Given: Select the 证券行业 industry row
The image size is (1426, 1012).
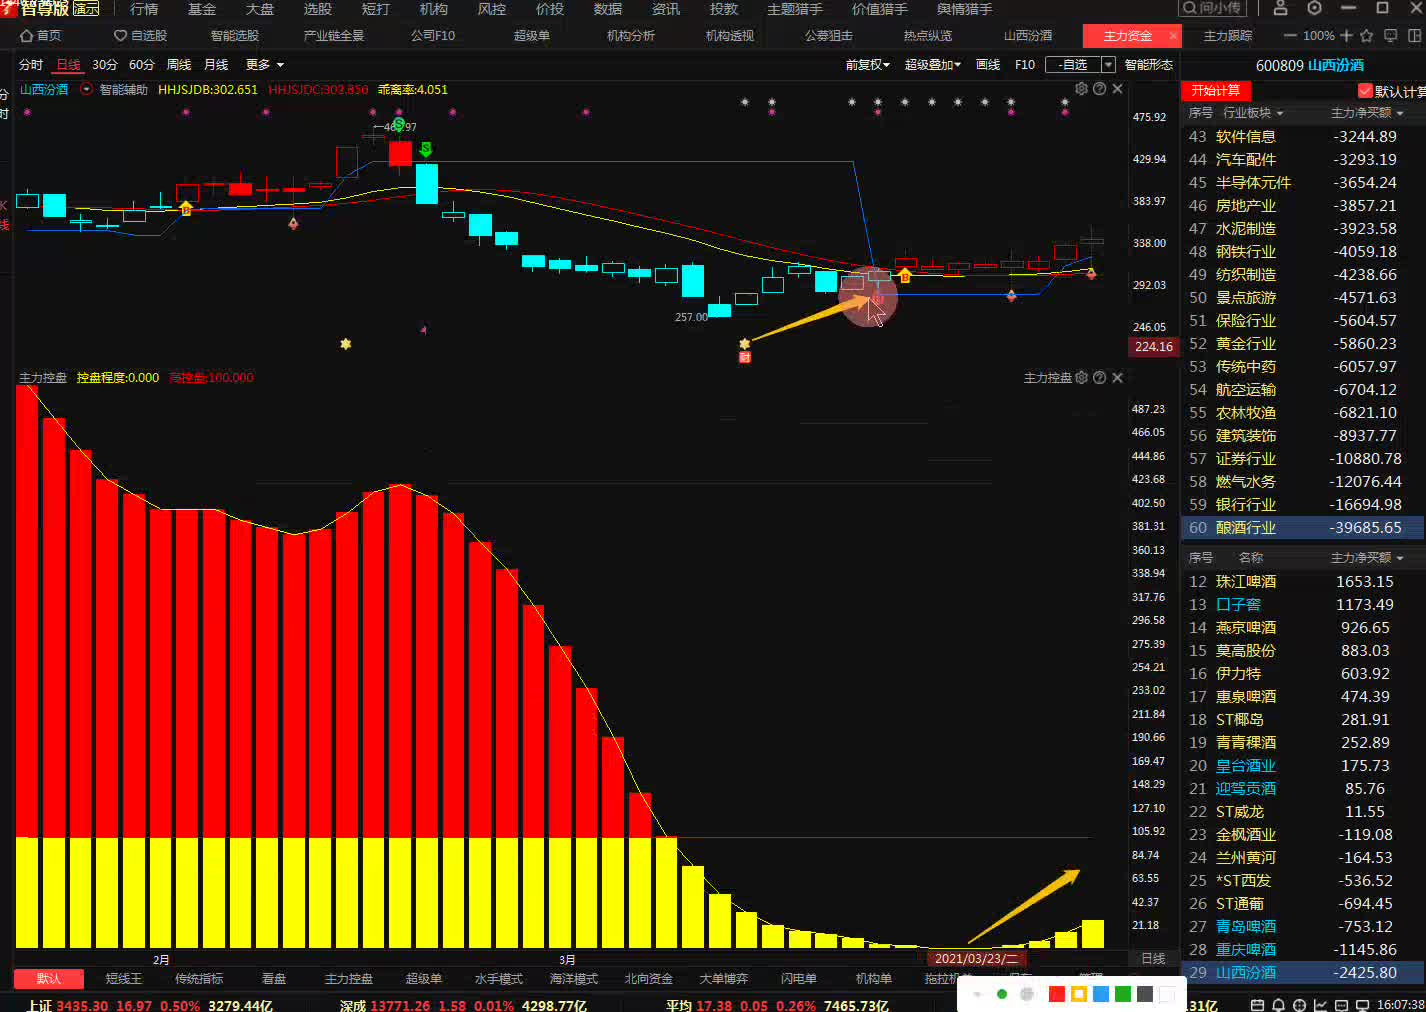Looking at the screenshot, I should [1304, 459].
